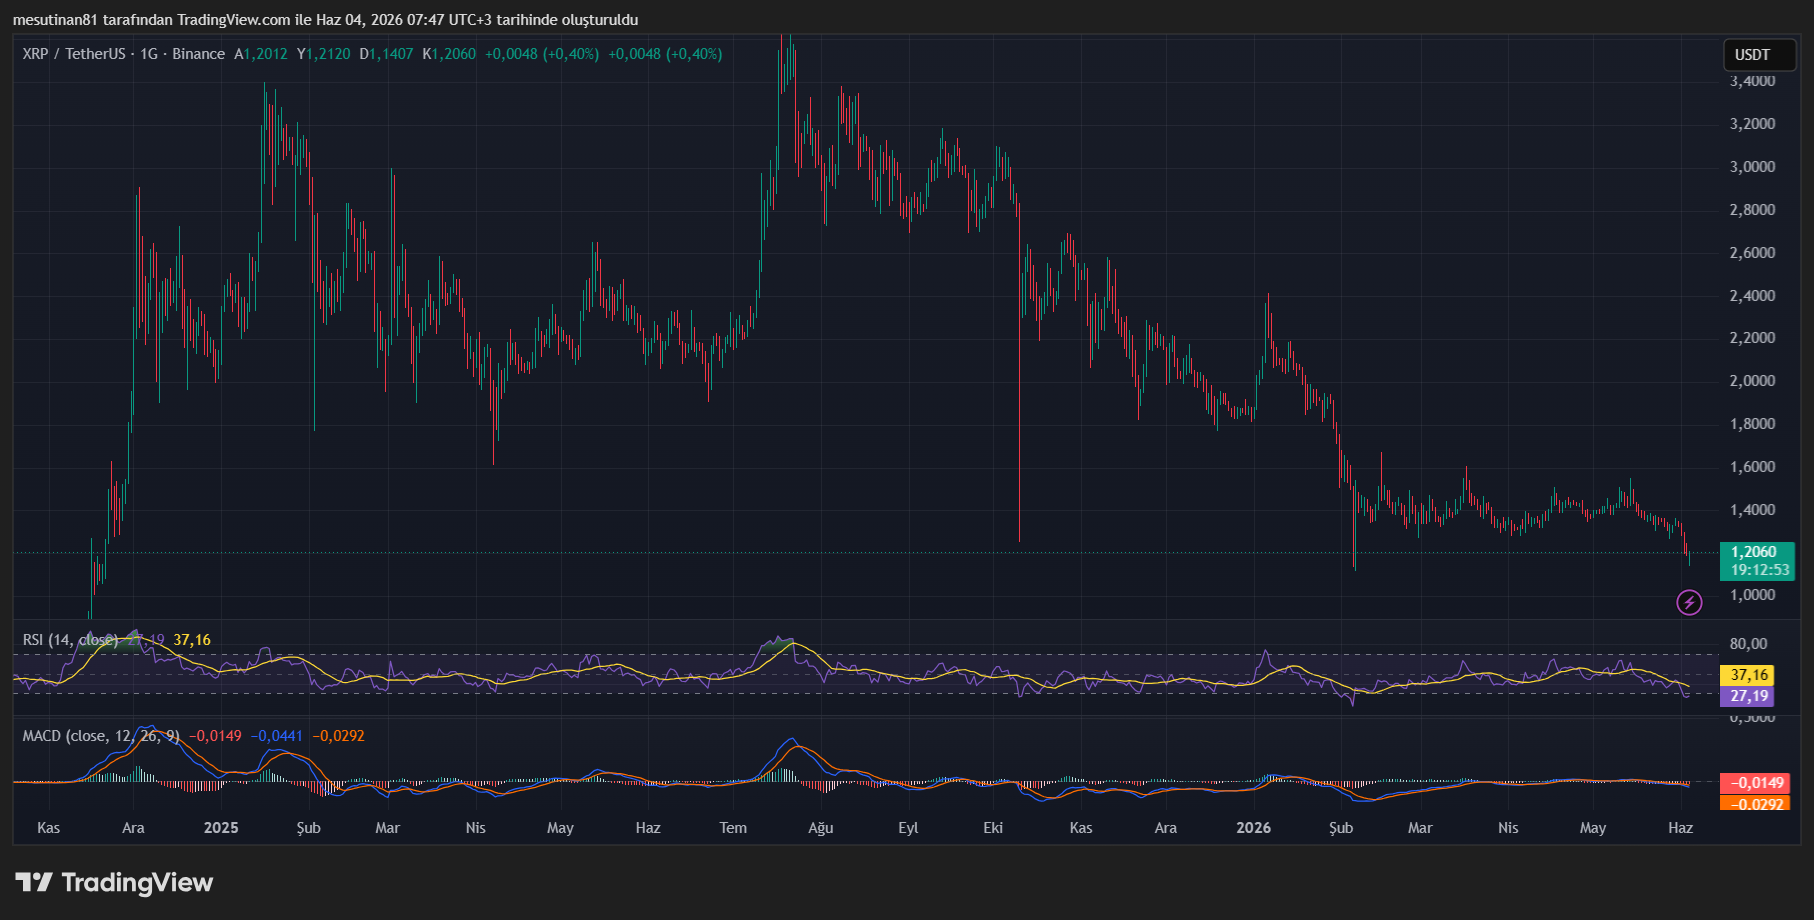Screen dimensions: 1814x920
Task: Click the TradingView logo at bottom
Action: (x=114, y=882)
